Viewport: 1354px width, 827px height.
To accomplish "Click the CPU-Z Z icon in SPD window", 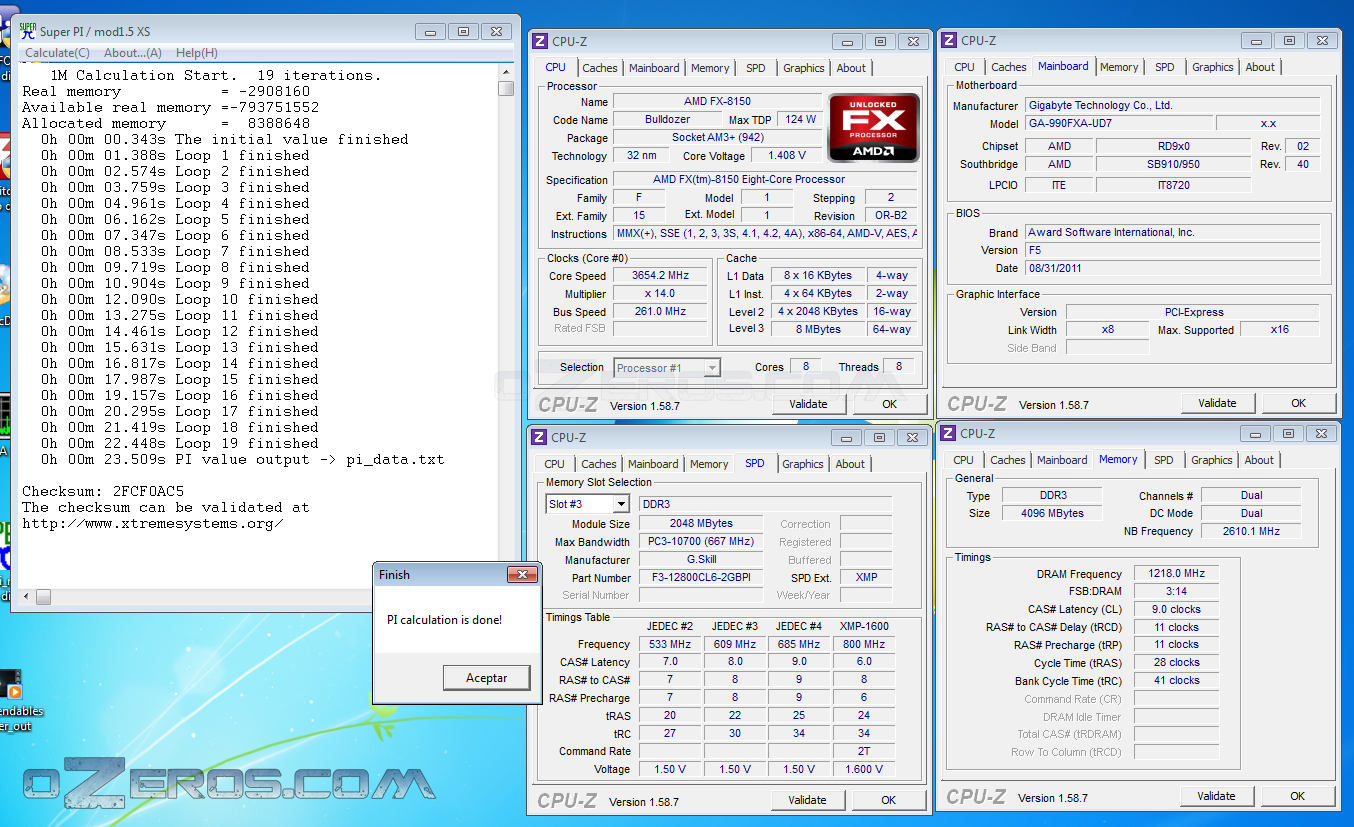I will pyautogui.click(x=539, y=437).
